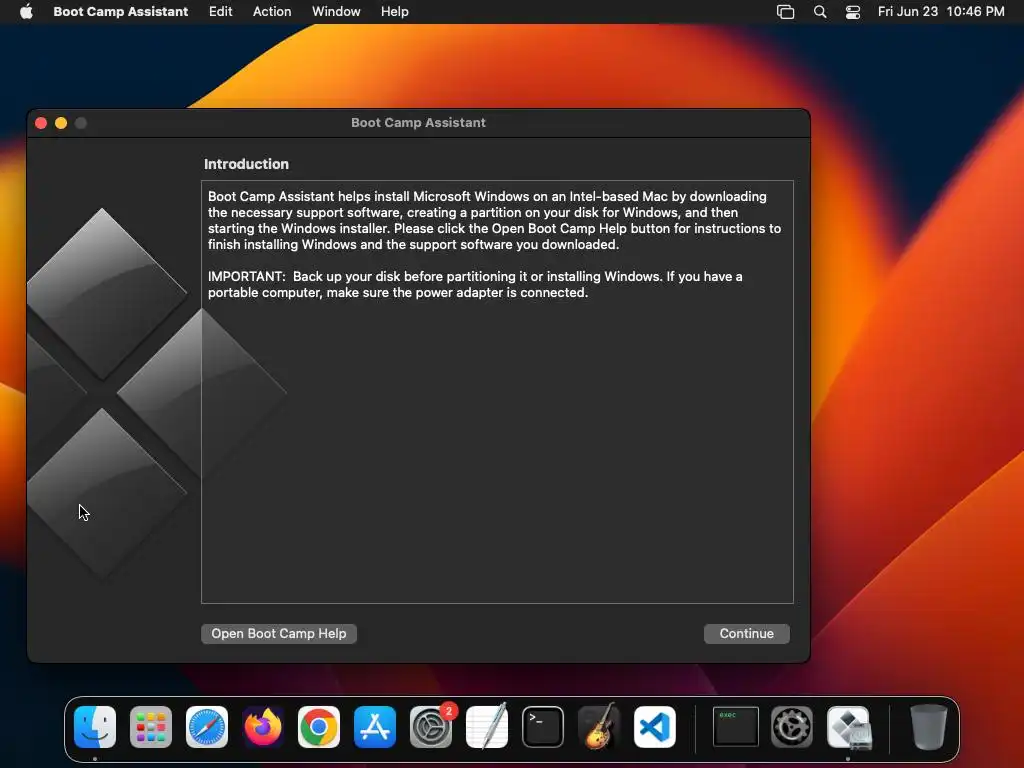Open the Window menu
1024x768 pixels.
pyautogui.click(x=336, y=12)
